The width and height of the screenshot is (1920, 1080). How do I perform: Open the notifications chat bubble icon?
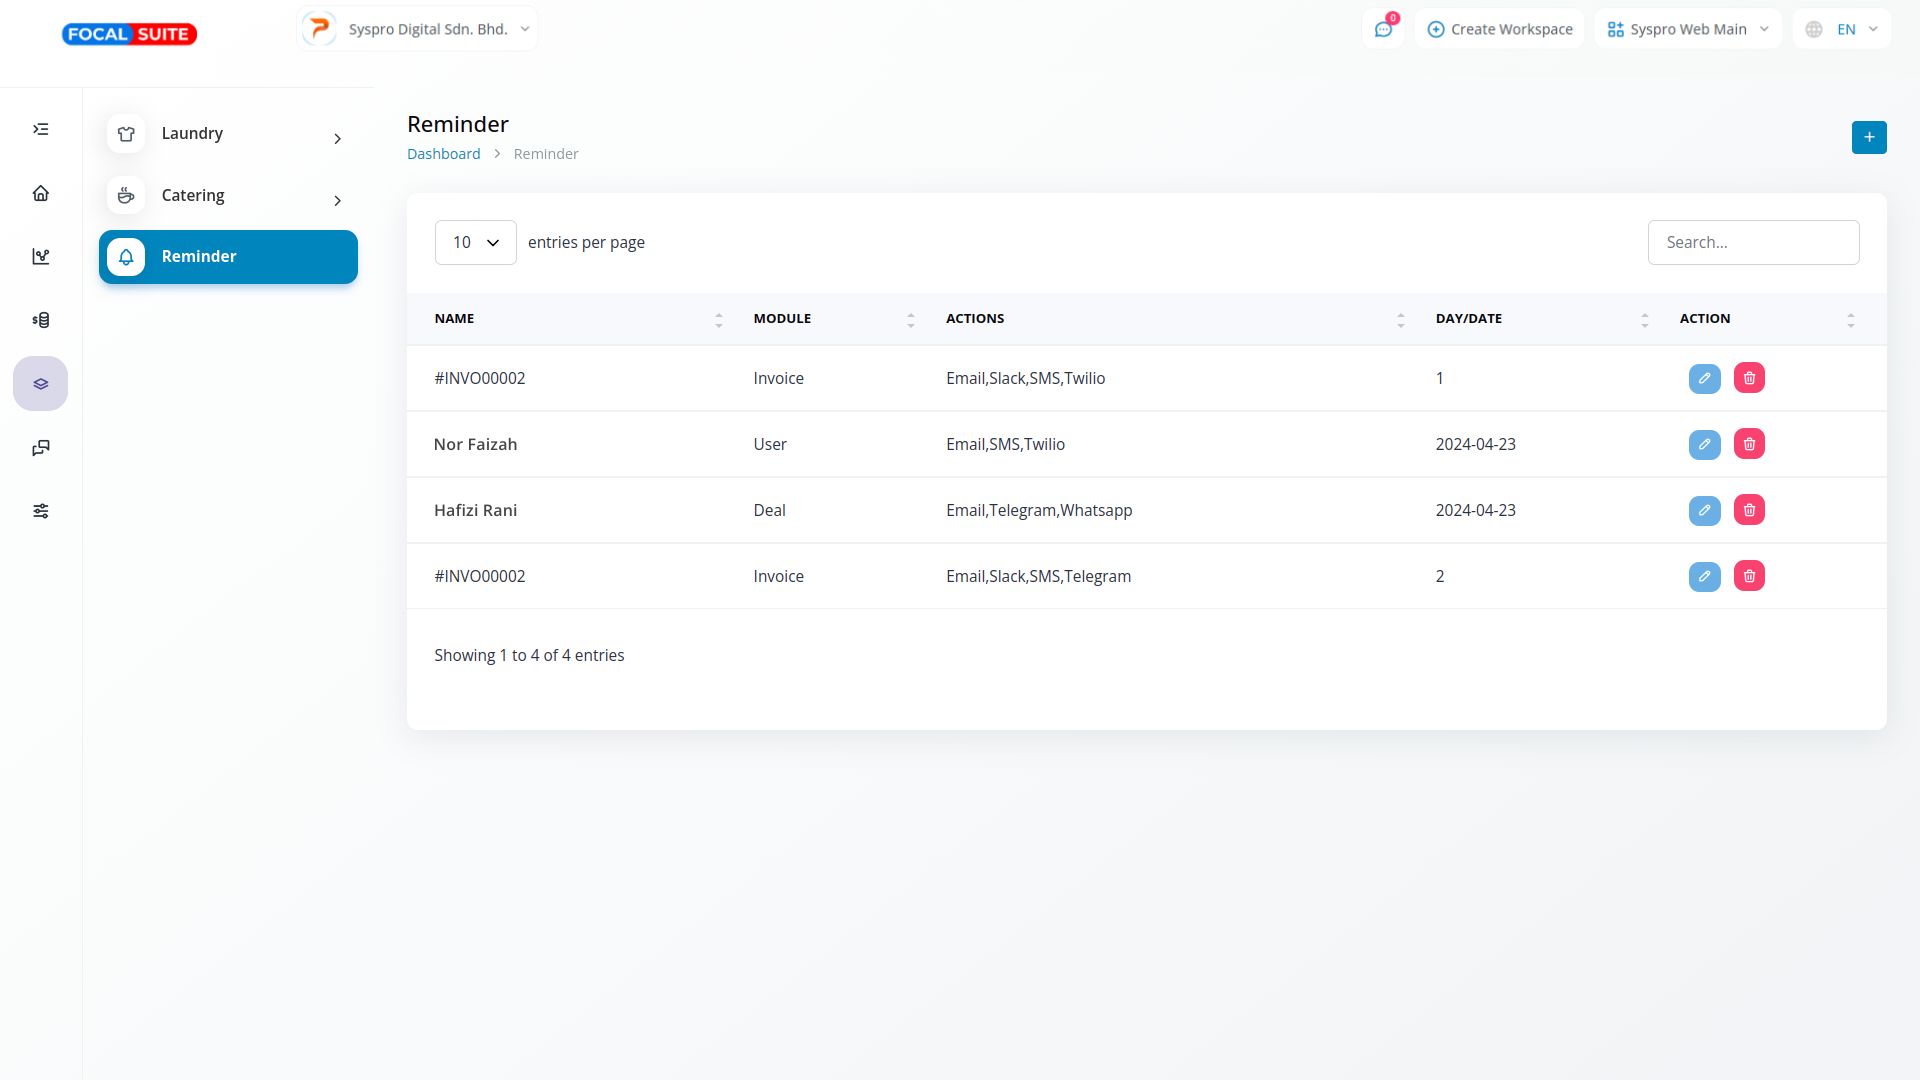(1383, 29)
